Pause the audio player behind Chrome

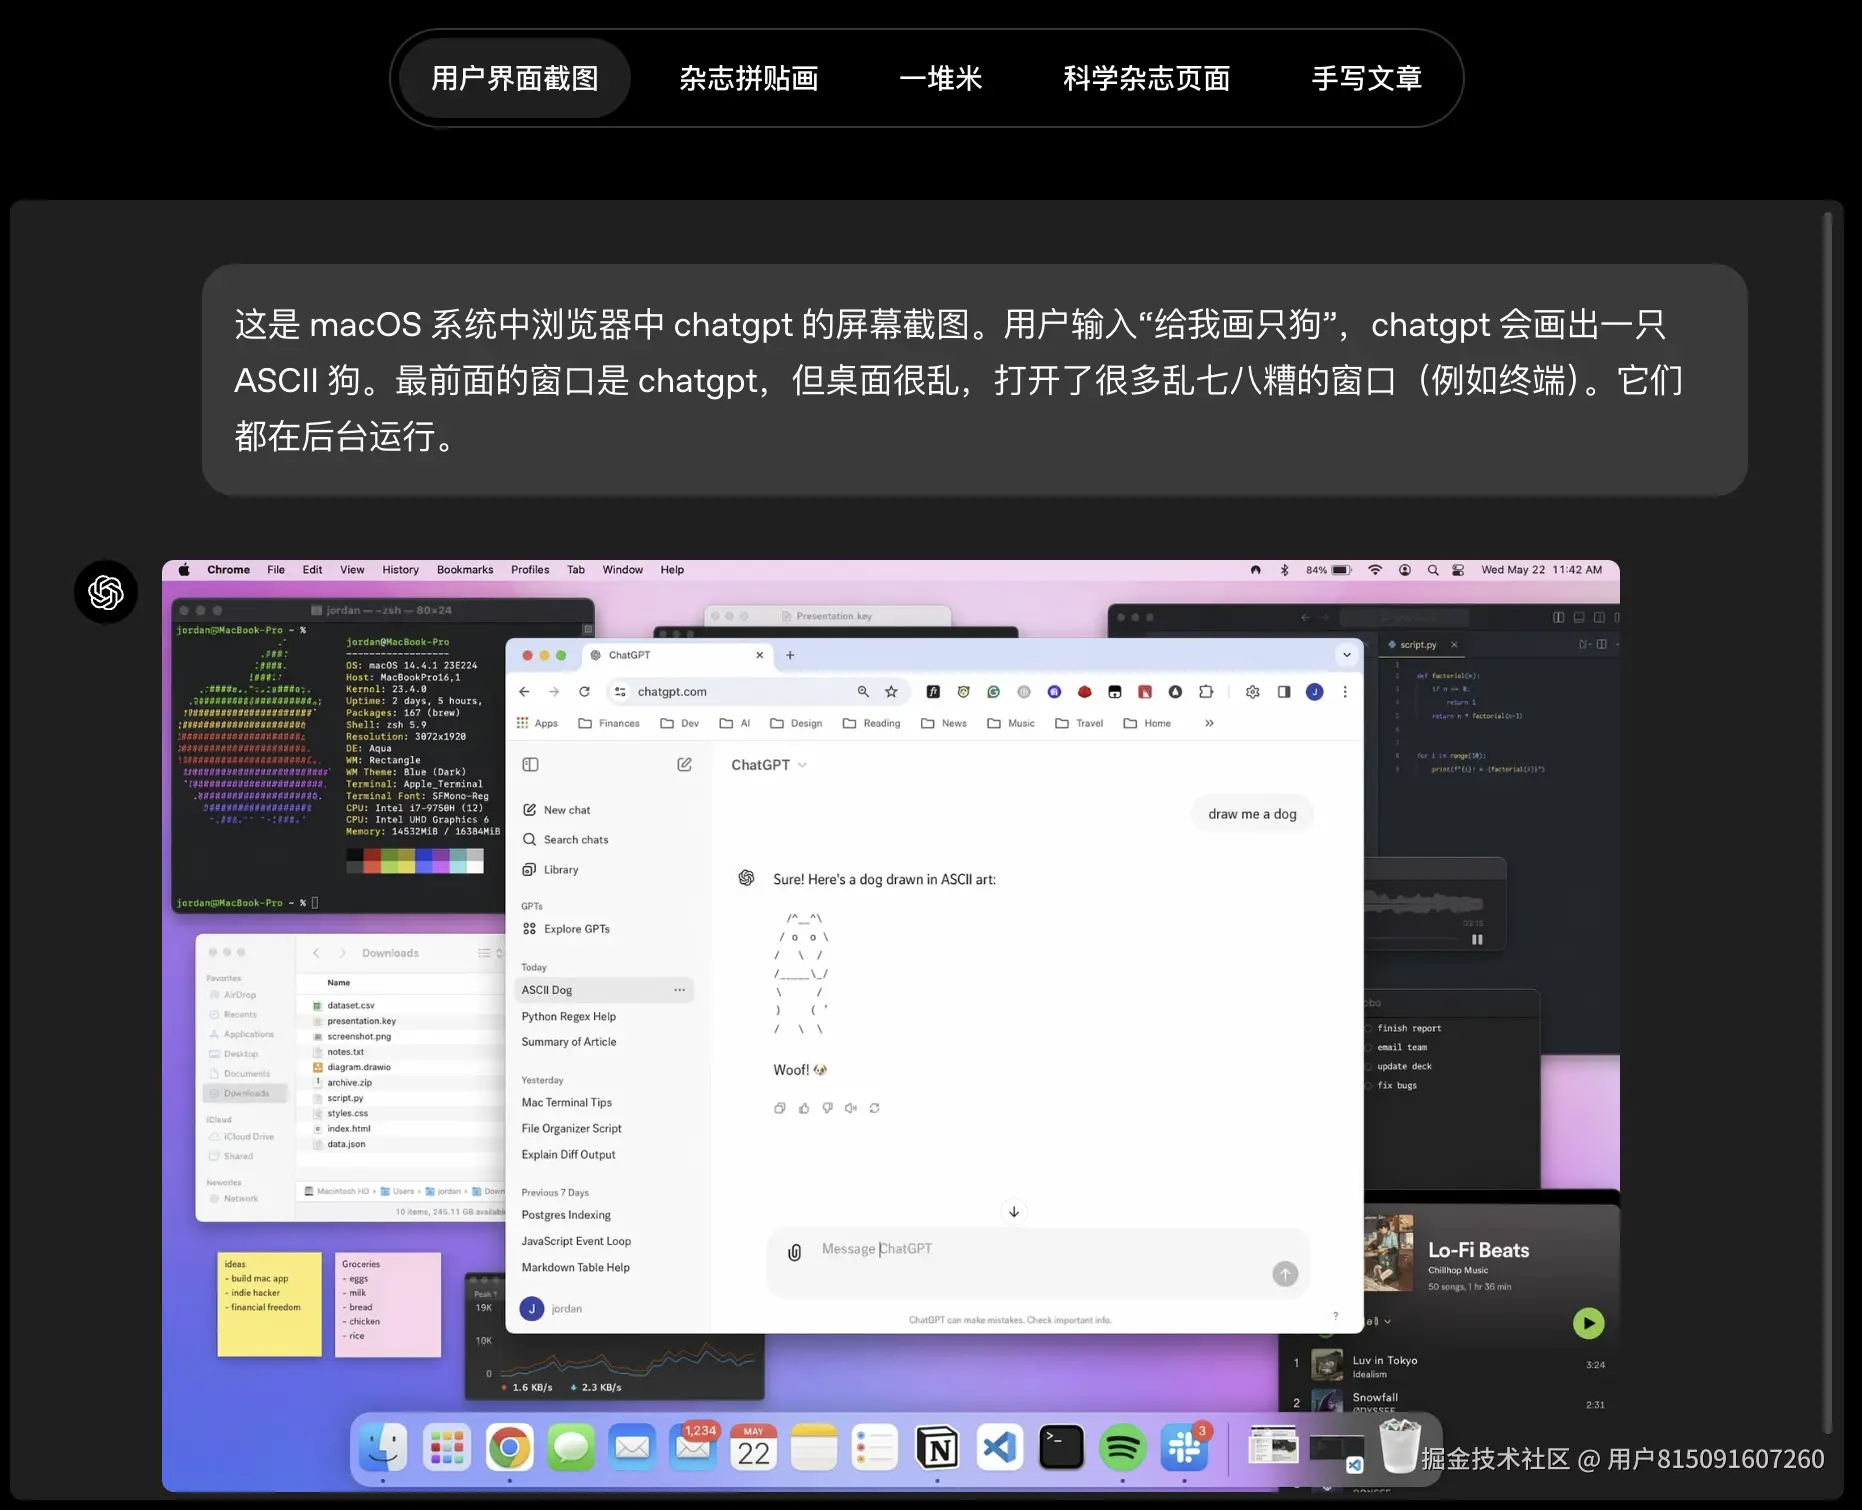point(1477,940)
